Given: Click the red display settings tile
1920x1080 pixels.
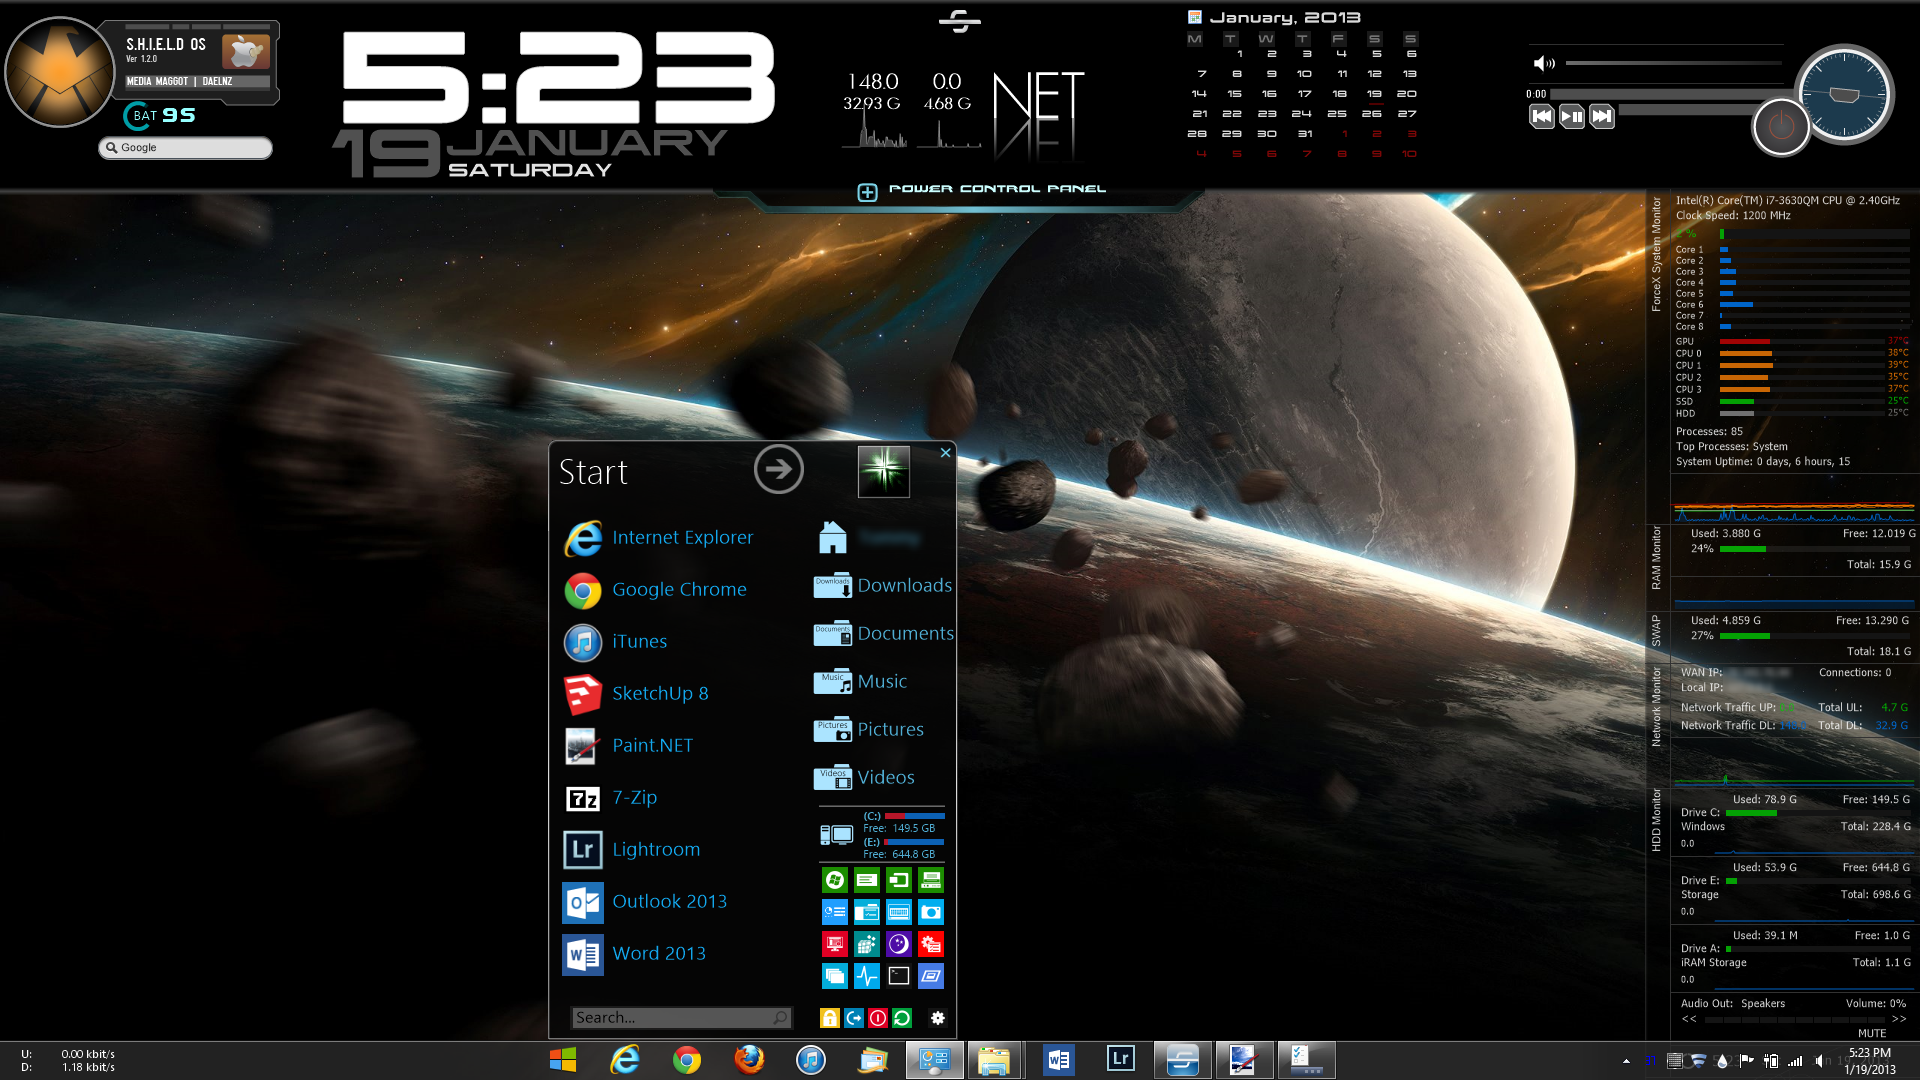Looking at the screenshot, I should 835,944.
